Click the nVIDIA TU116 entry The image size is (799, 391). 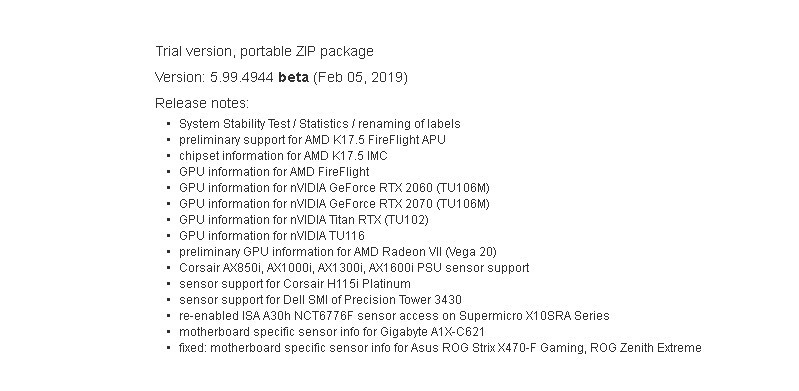click(x=272, y=236)
